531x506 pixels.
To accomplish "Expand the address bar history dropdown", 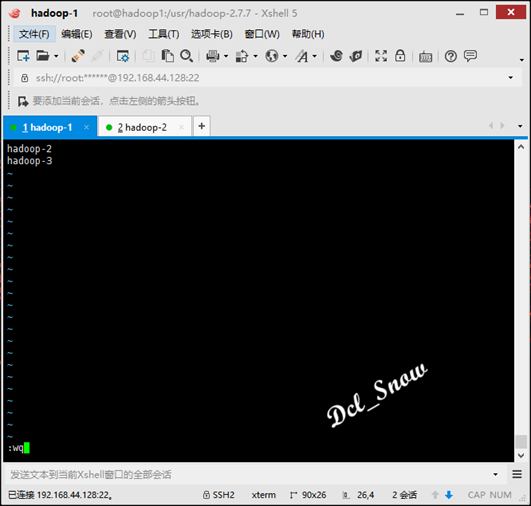I will click(510, 78).
